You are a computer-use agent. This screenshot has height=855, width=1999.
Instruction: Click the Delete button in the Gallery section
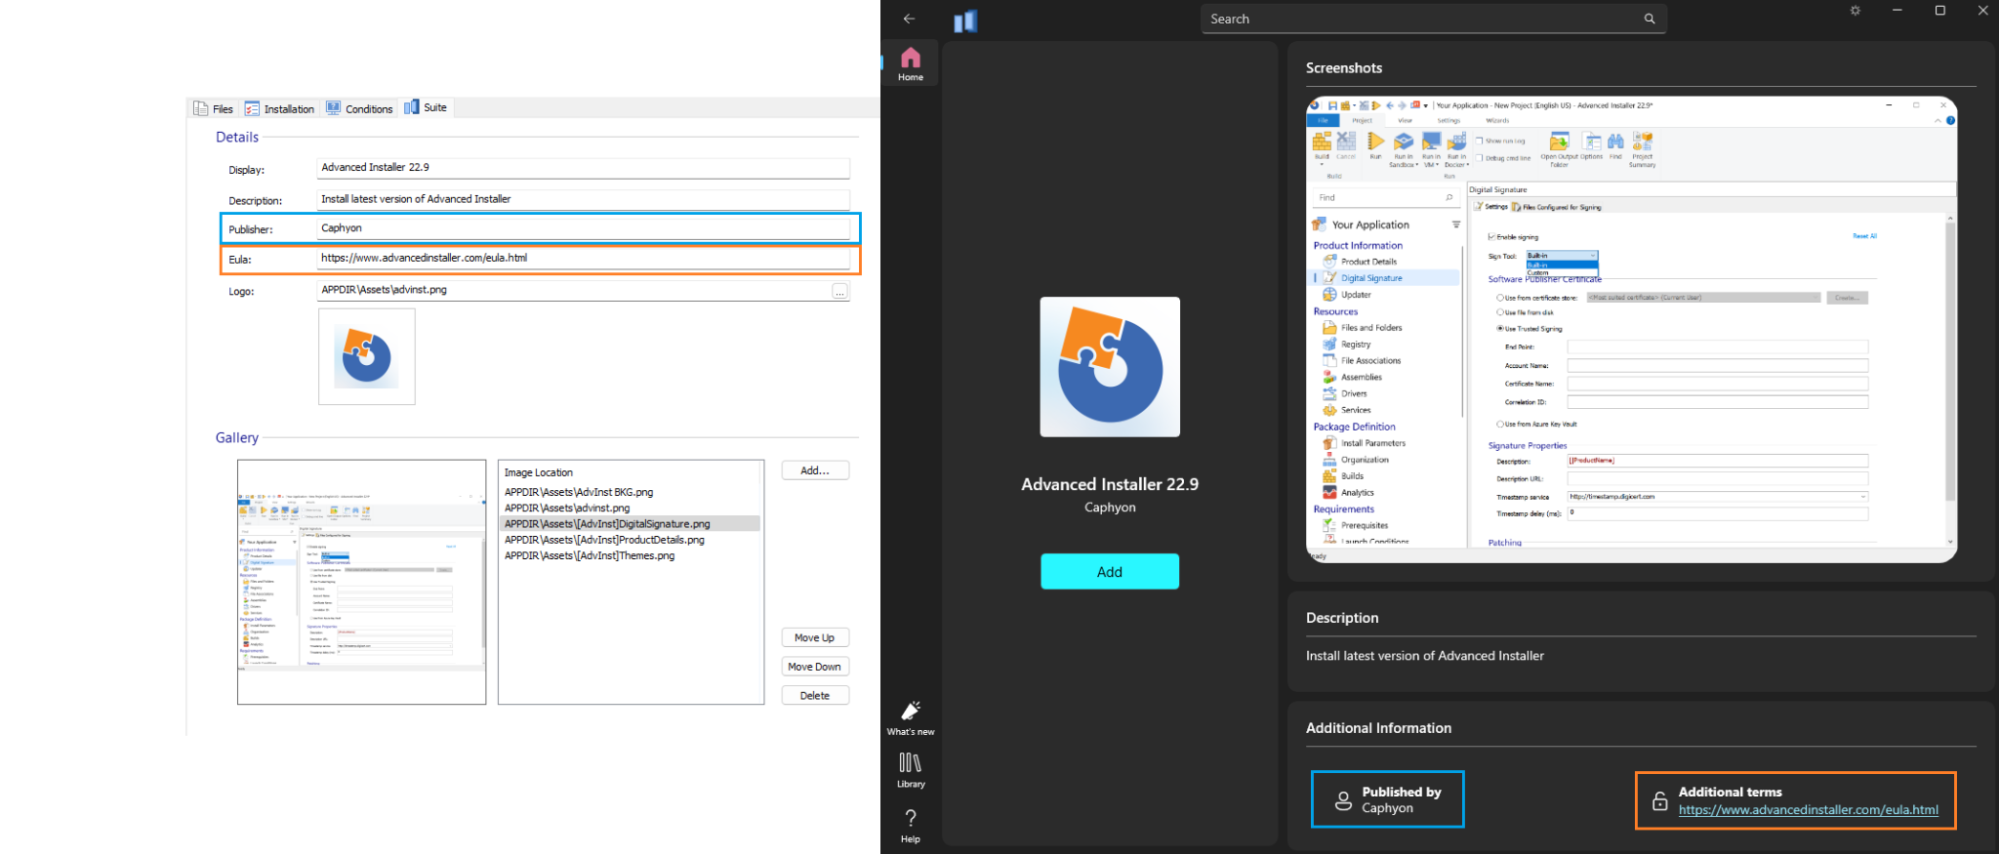click(815, 696)
